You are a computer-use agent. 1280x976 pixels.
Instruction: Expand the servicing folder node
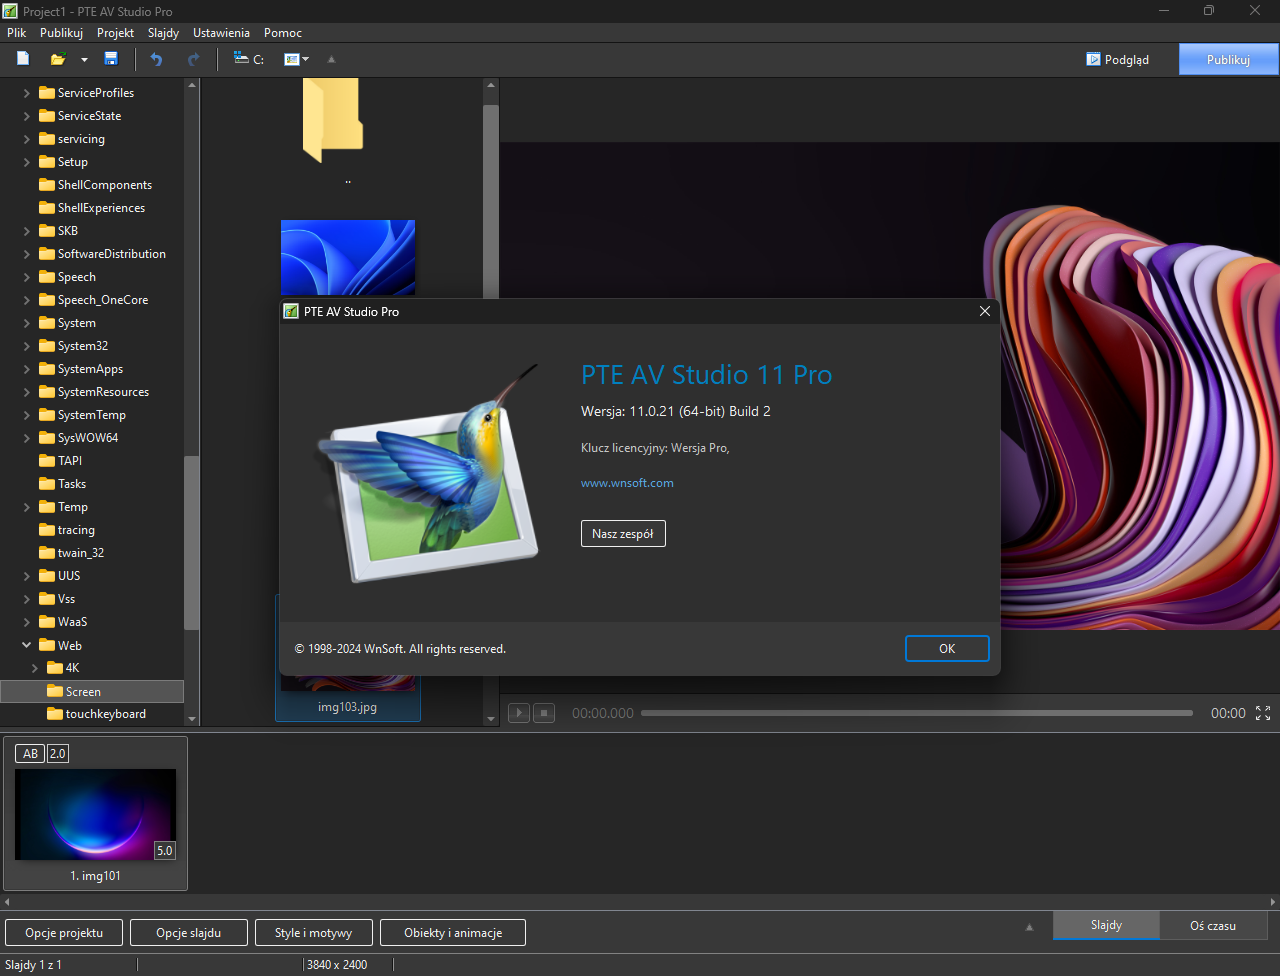[x=27, y=139]
